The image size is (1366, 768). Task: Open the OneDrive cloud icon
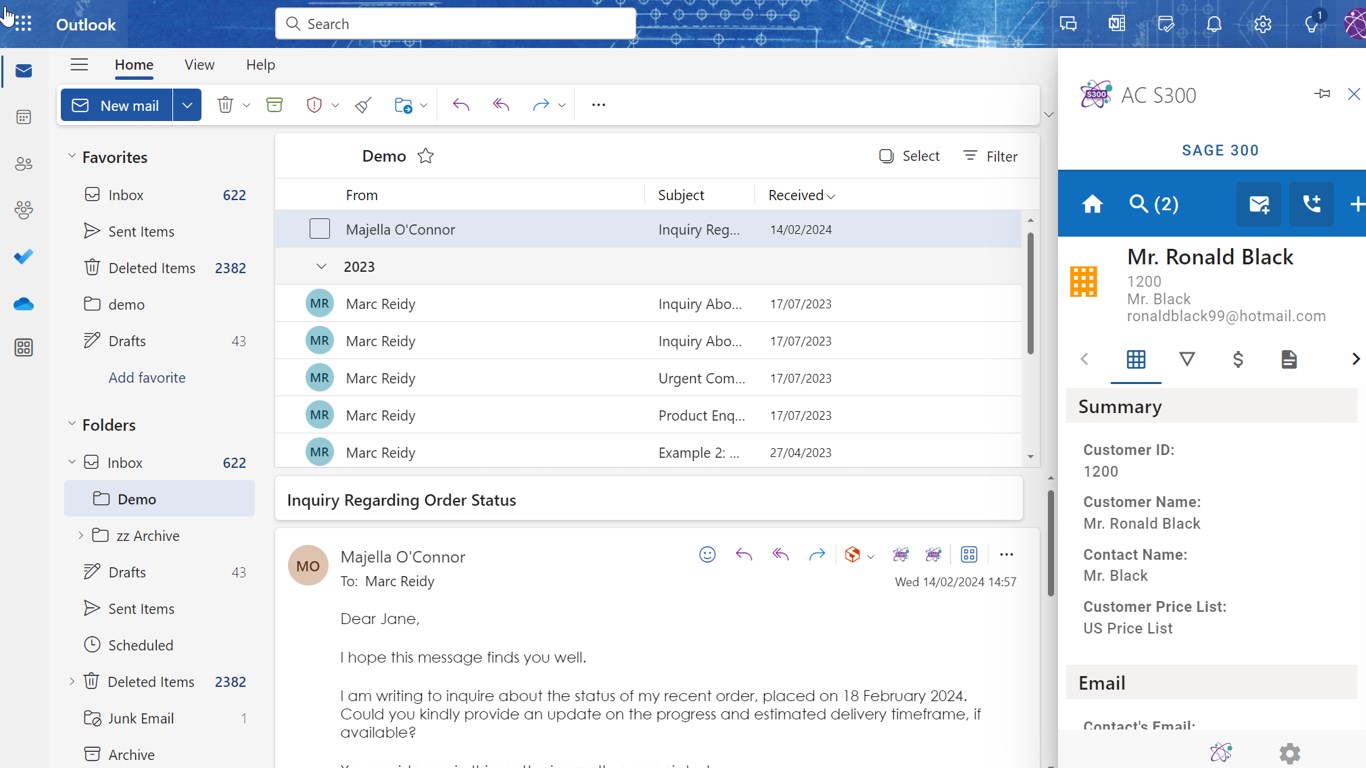click(x=24, y=304)
